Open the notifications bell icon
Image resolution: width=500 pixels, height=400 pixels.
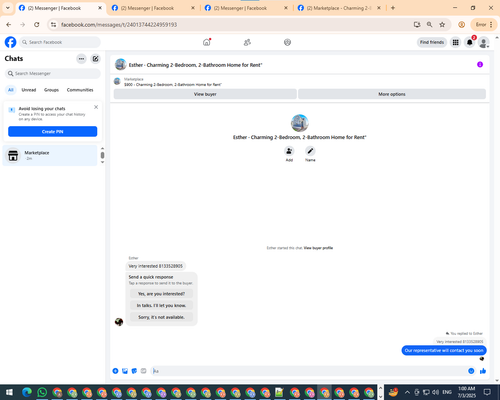(x=470, y=42)
